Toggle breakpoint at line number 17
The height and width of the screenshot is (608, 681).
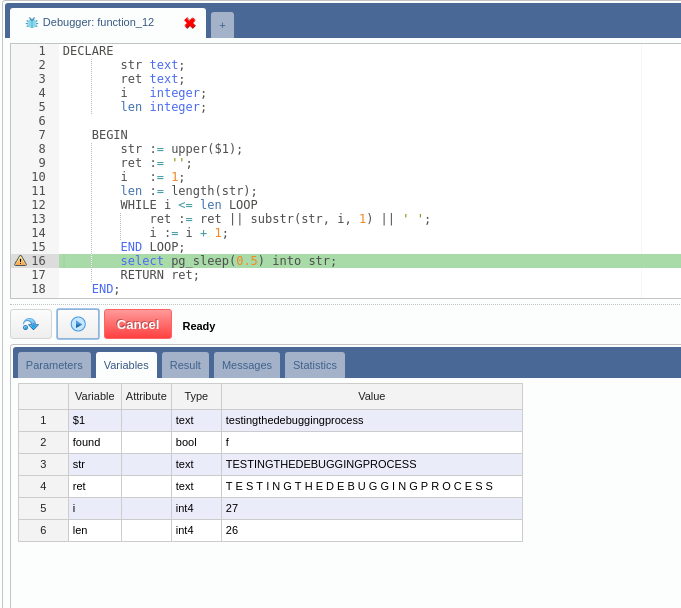pyautogui.click(x=38, y=275)
